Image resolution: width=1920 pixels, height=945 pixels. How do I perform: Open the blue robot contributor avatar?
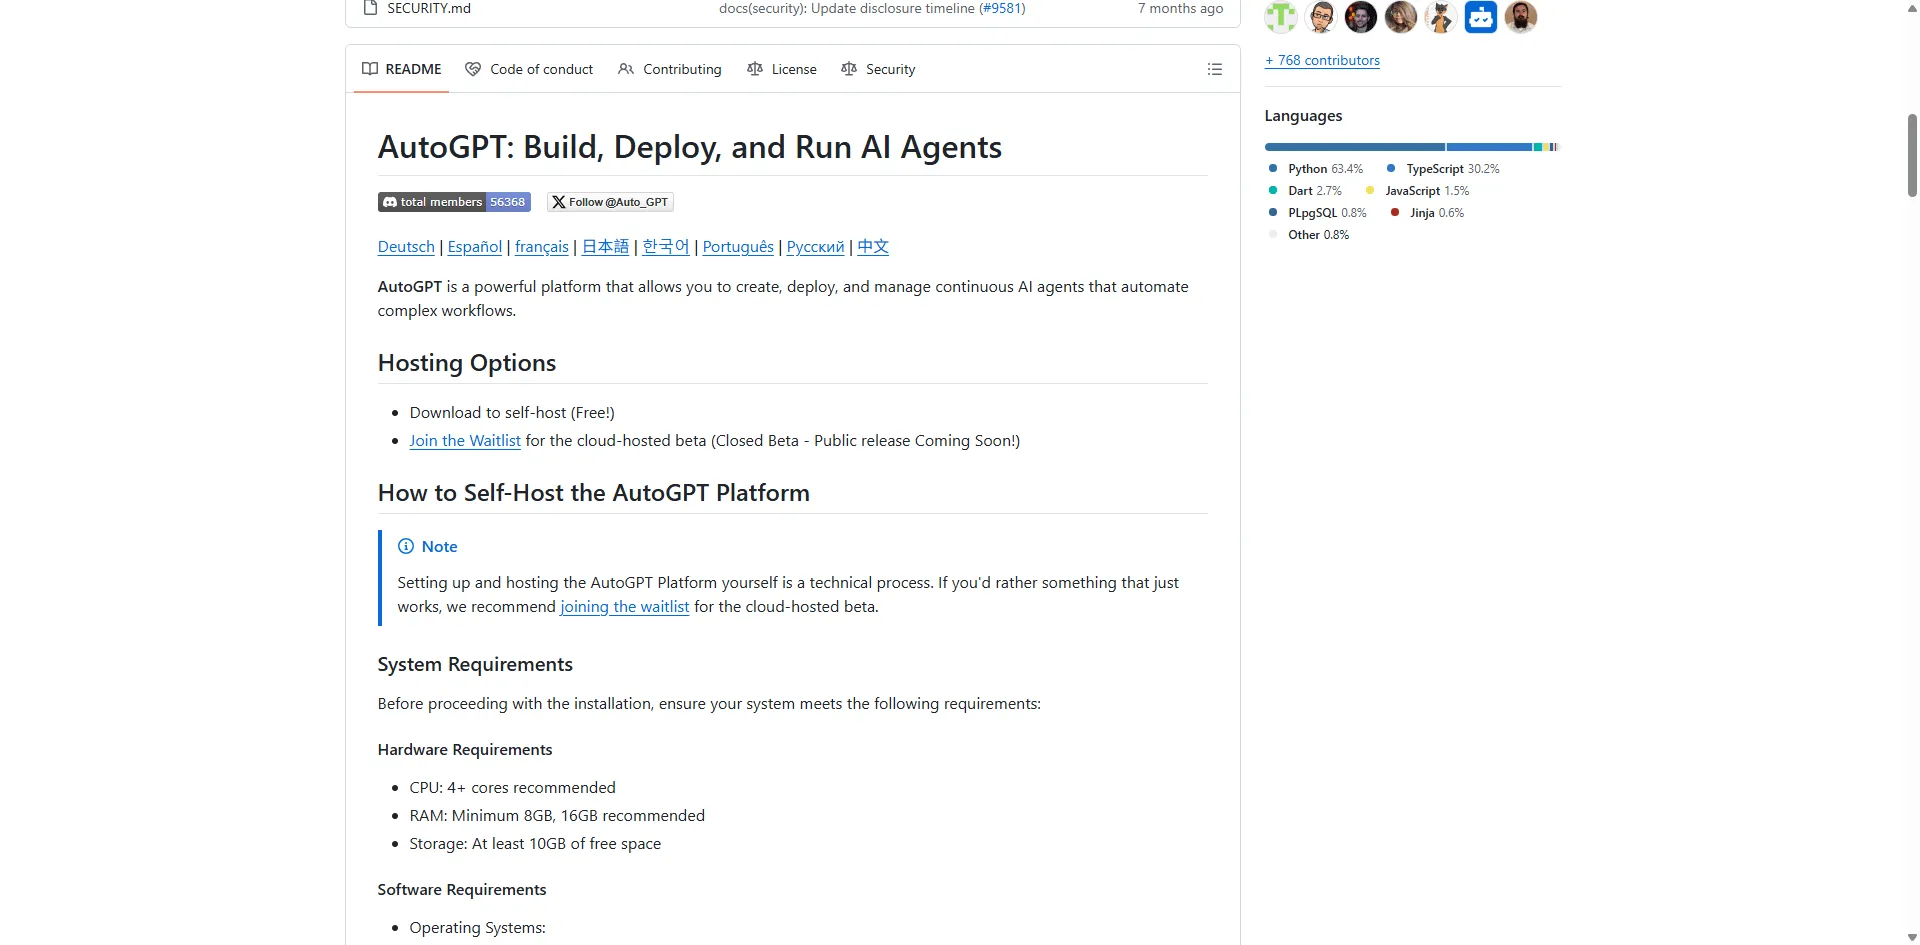(1480, 17)
